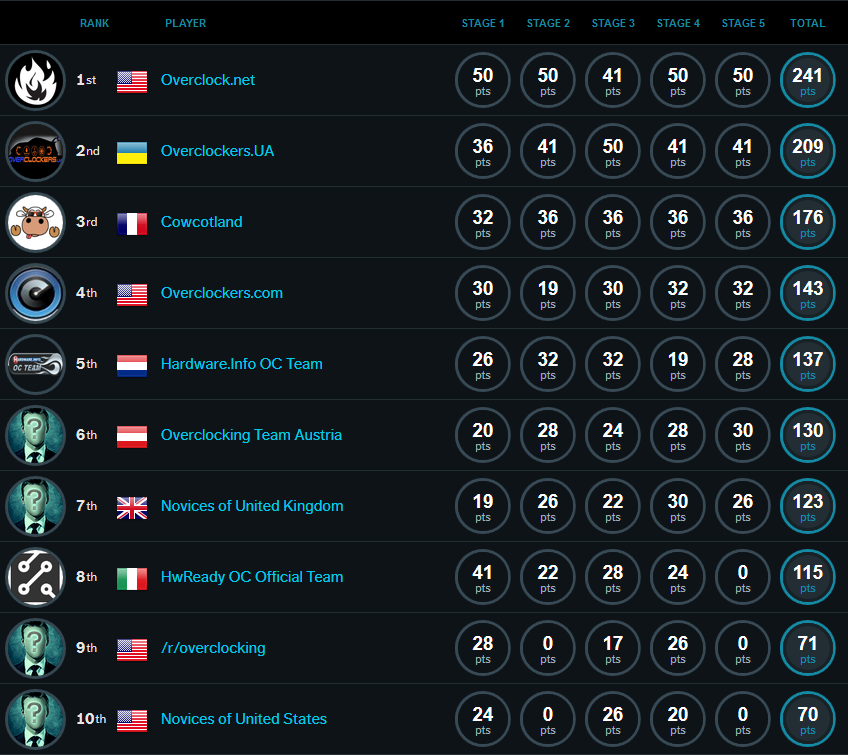Click the Ukraine flag beside Overclockers.UA
The image size is (848, 755).
132,153
